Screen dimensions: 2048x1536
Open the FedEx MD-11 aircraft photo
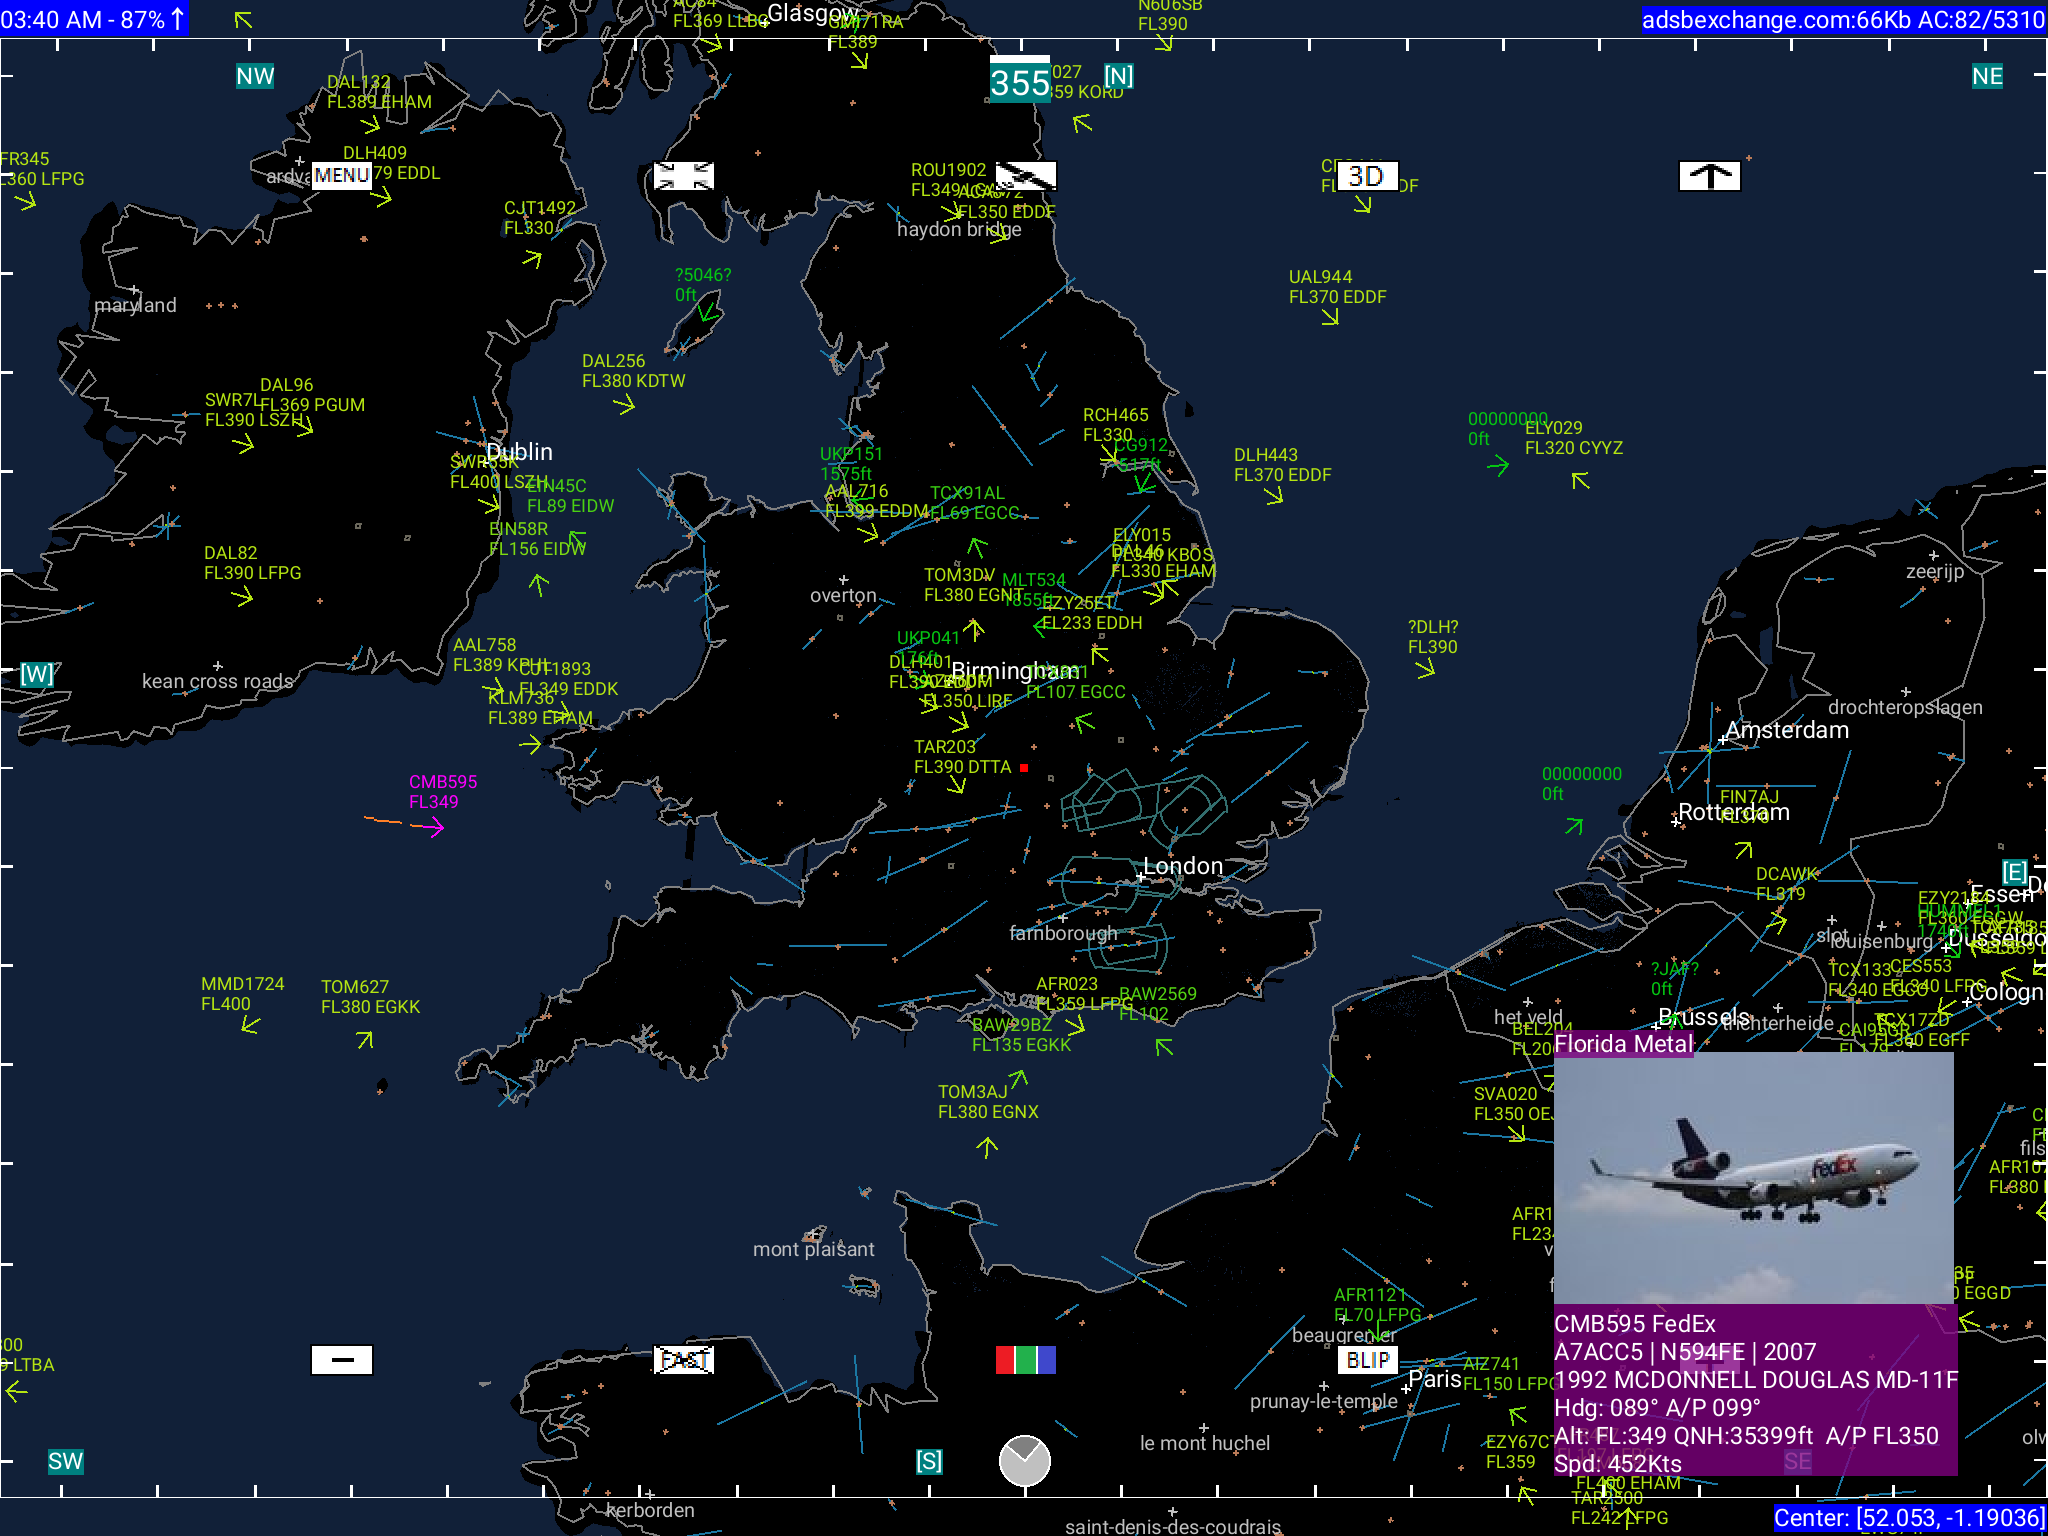click(x=1753, y=1177)
